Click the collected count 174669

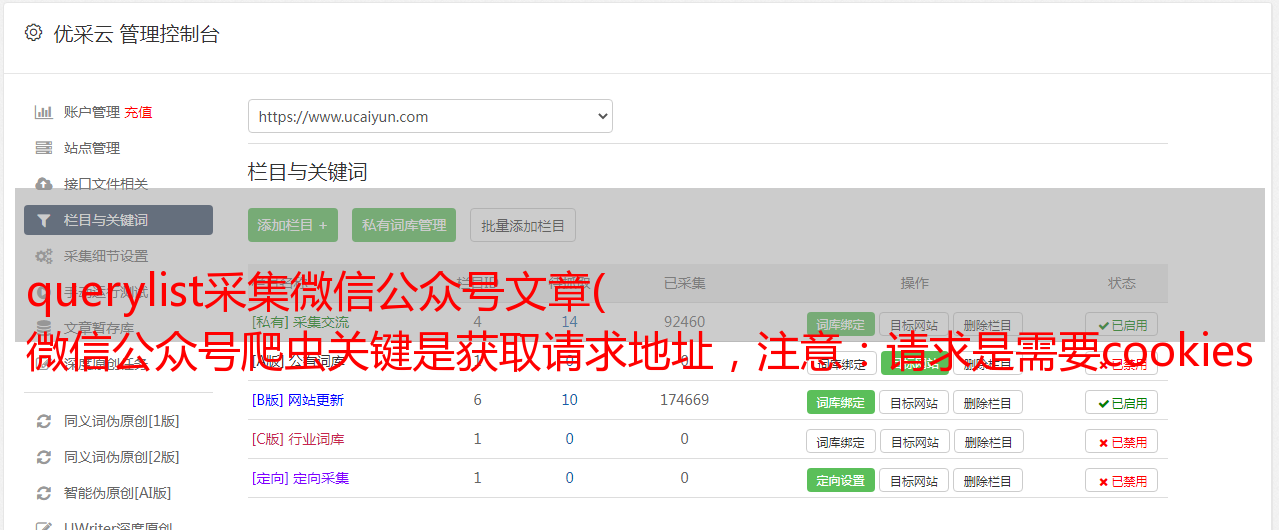[x=684, y=400]
